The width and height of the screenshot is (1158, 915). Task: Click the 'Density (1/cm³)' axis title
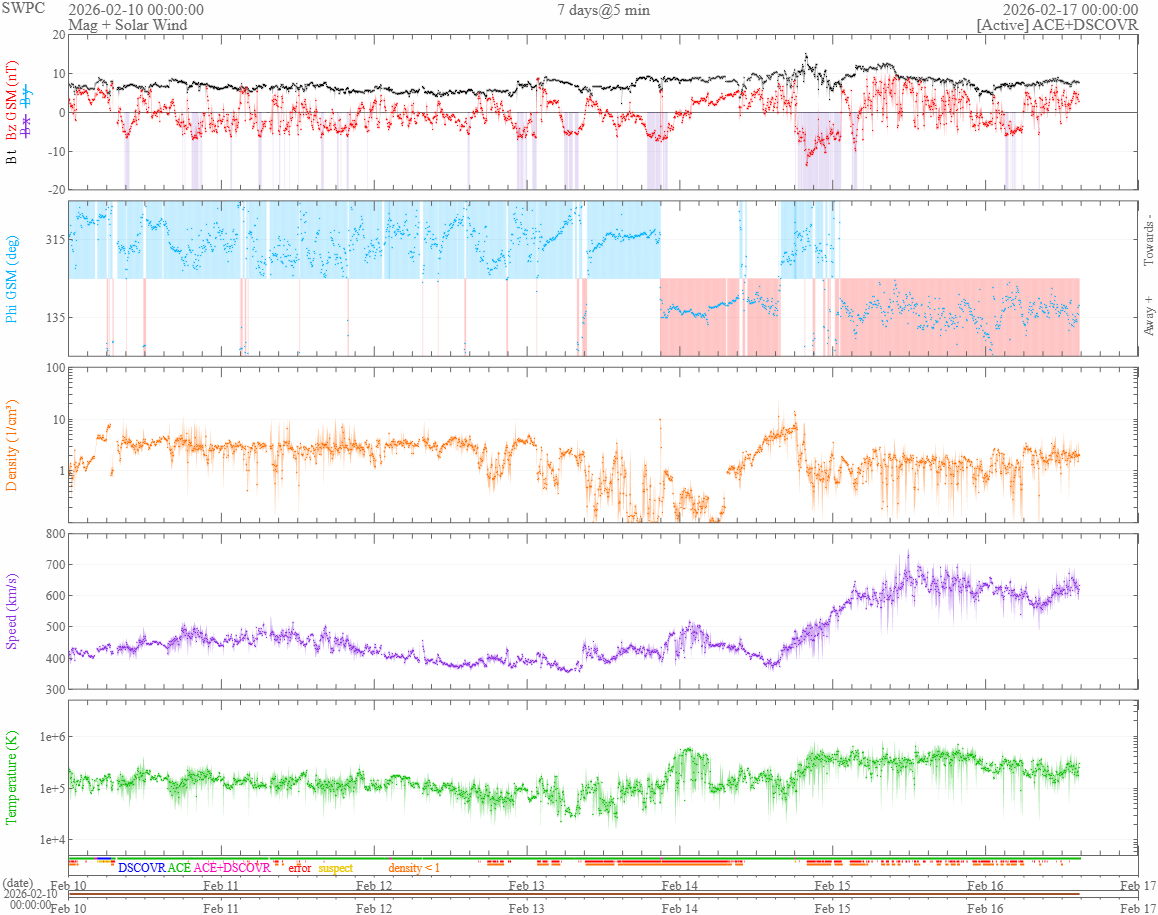(11, 445)
